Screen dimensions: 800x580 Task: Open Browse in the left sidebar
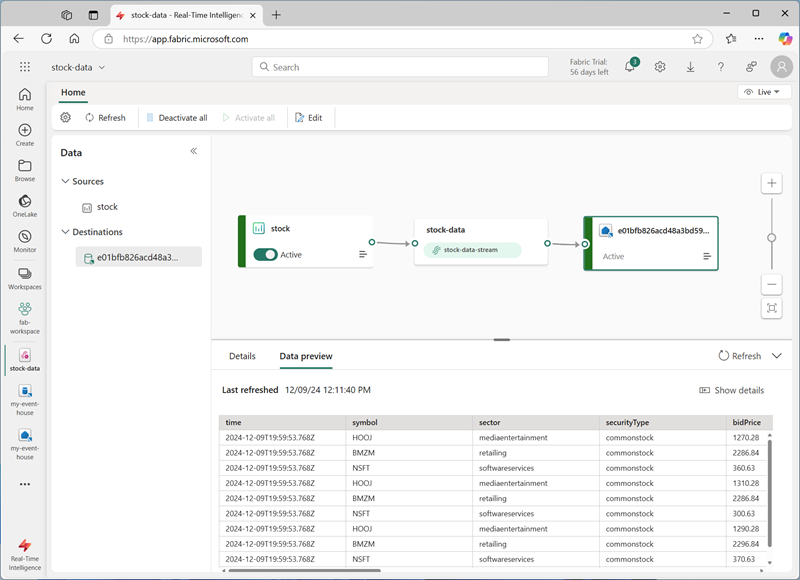pyautogui.click(x=24, y=171)
